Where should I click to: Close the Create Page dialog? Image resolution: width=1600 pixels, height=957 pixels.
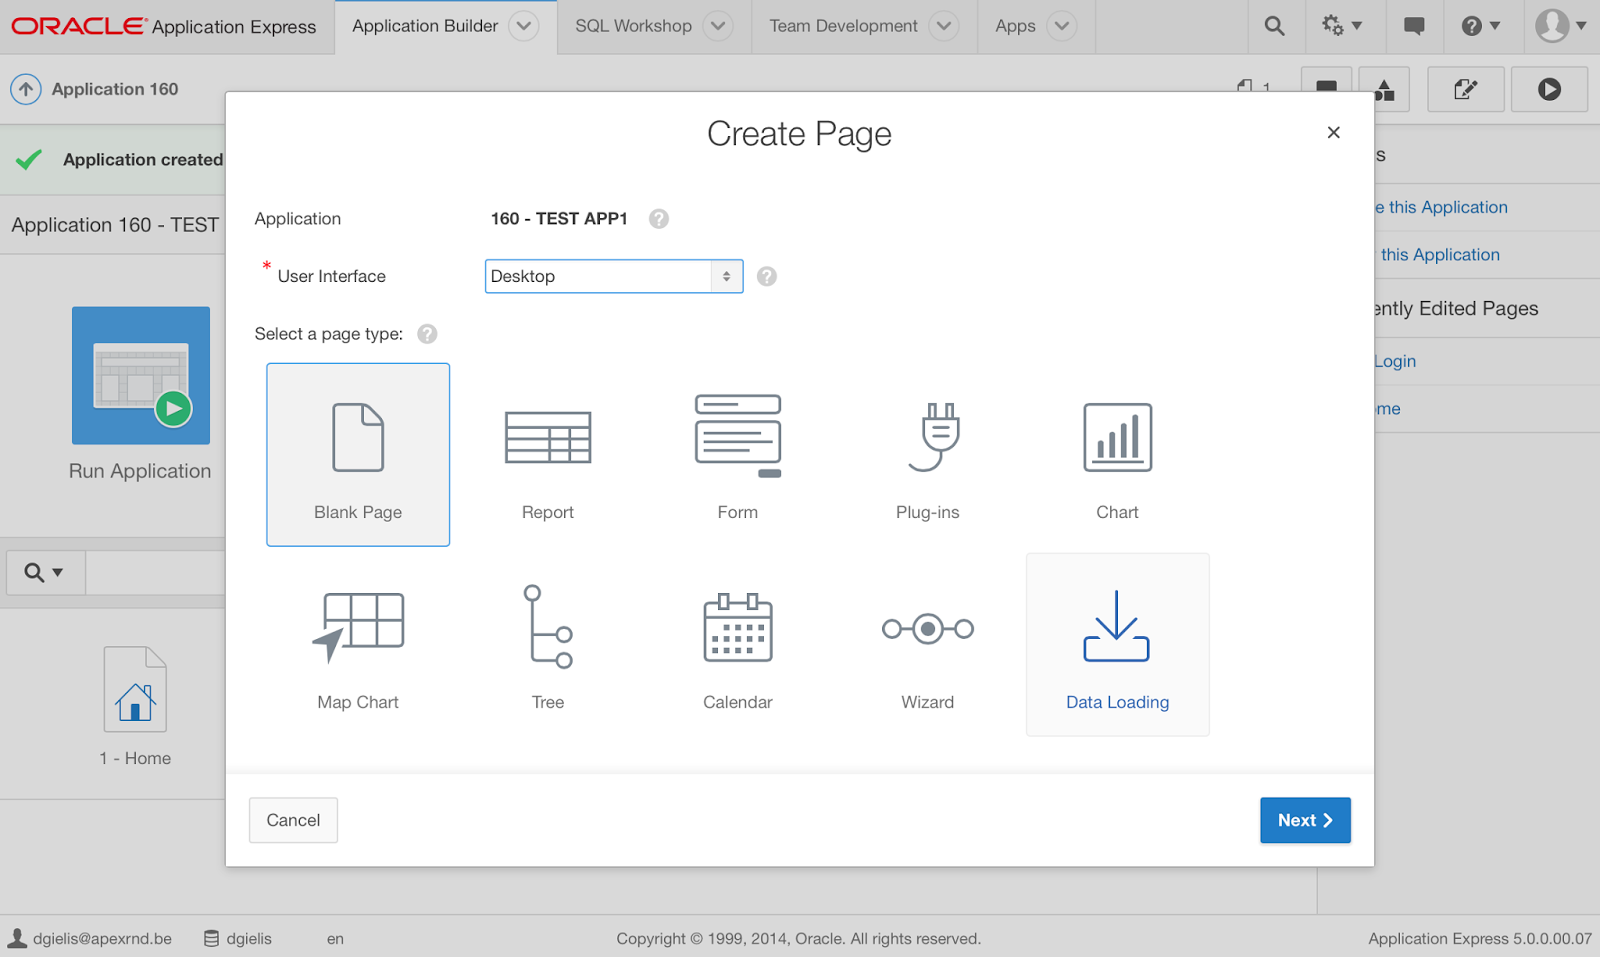1333,132
